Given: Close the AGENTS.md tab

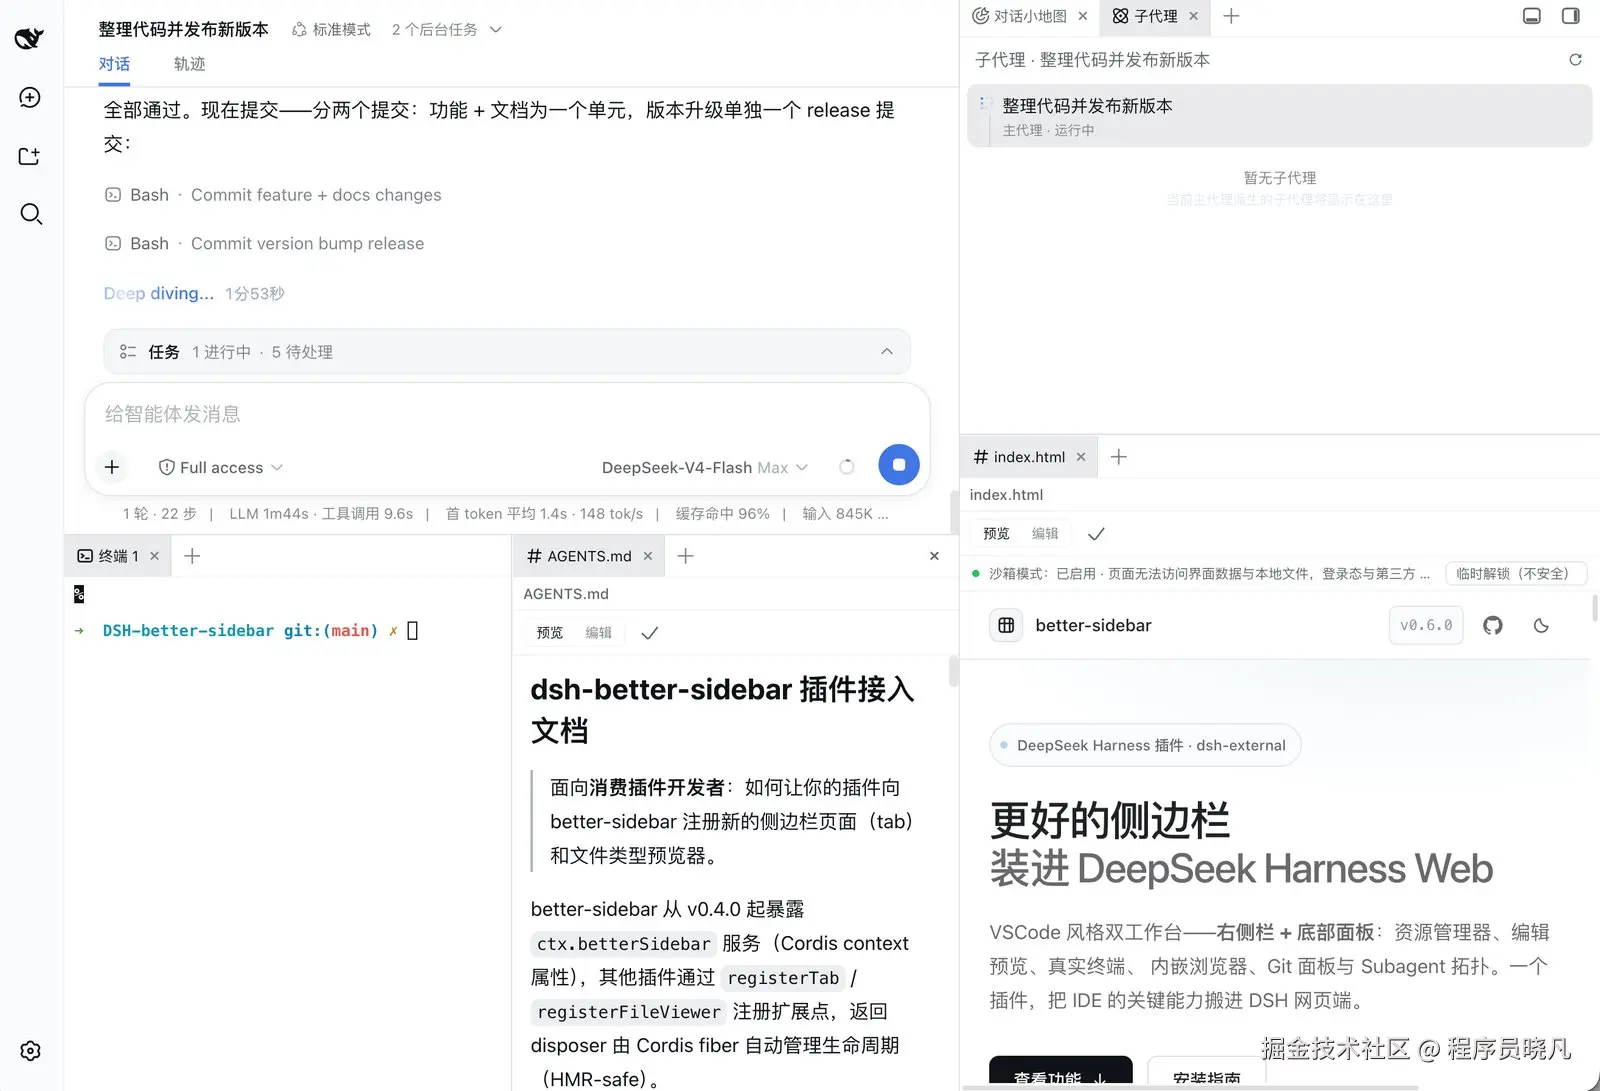Looking at the screenshot, I should (x=648, y=556).
